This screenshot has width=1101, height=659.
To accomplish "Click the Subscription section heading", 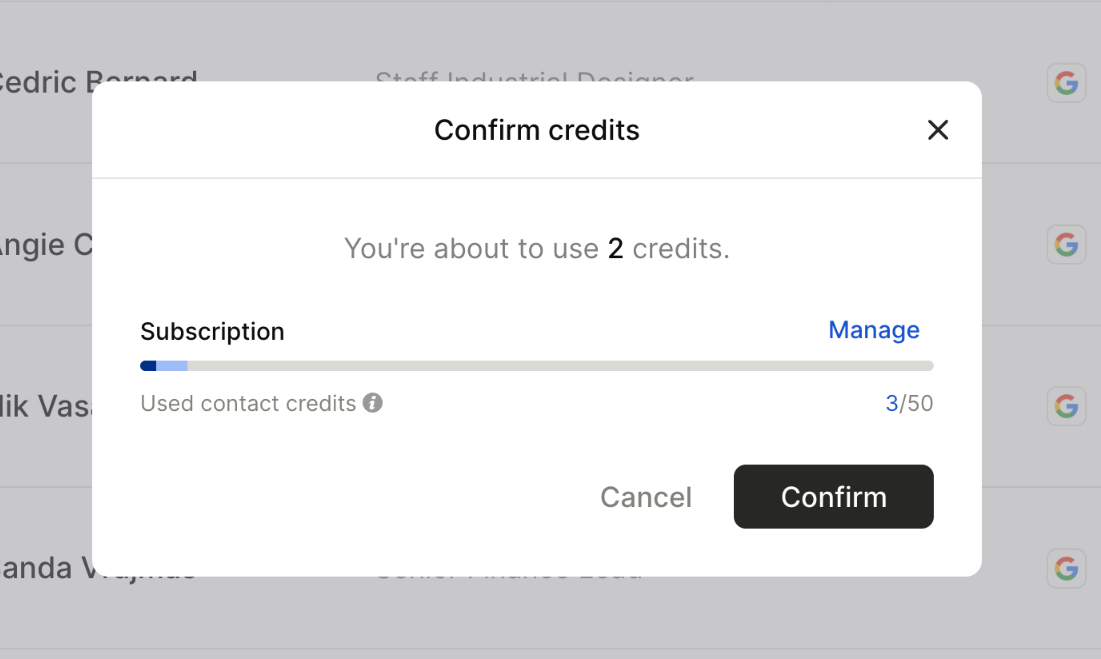I will pos(212,331).
